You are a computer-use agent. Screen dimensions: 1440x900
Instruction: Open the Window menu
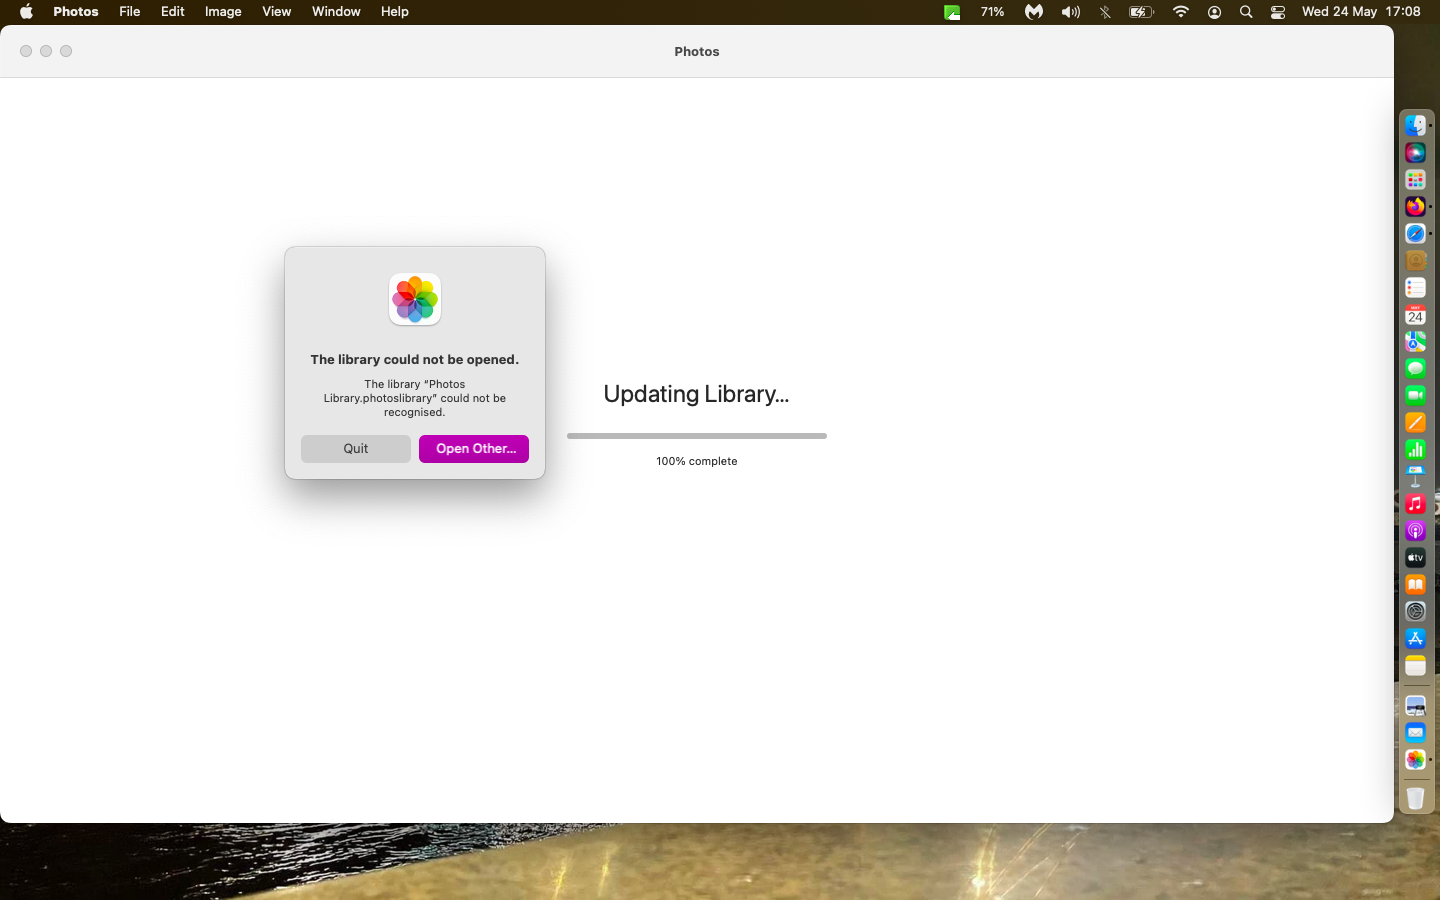pyautogui.click(x=336, y=12)
